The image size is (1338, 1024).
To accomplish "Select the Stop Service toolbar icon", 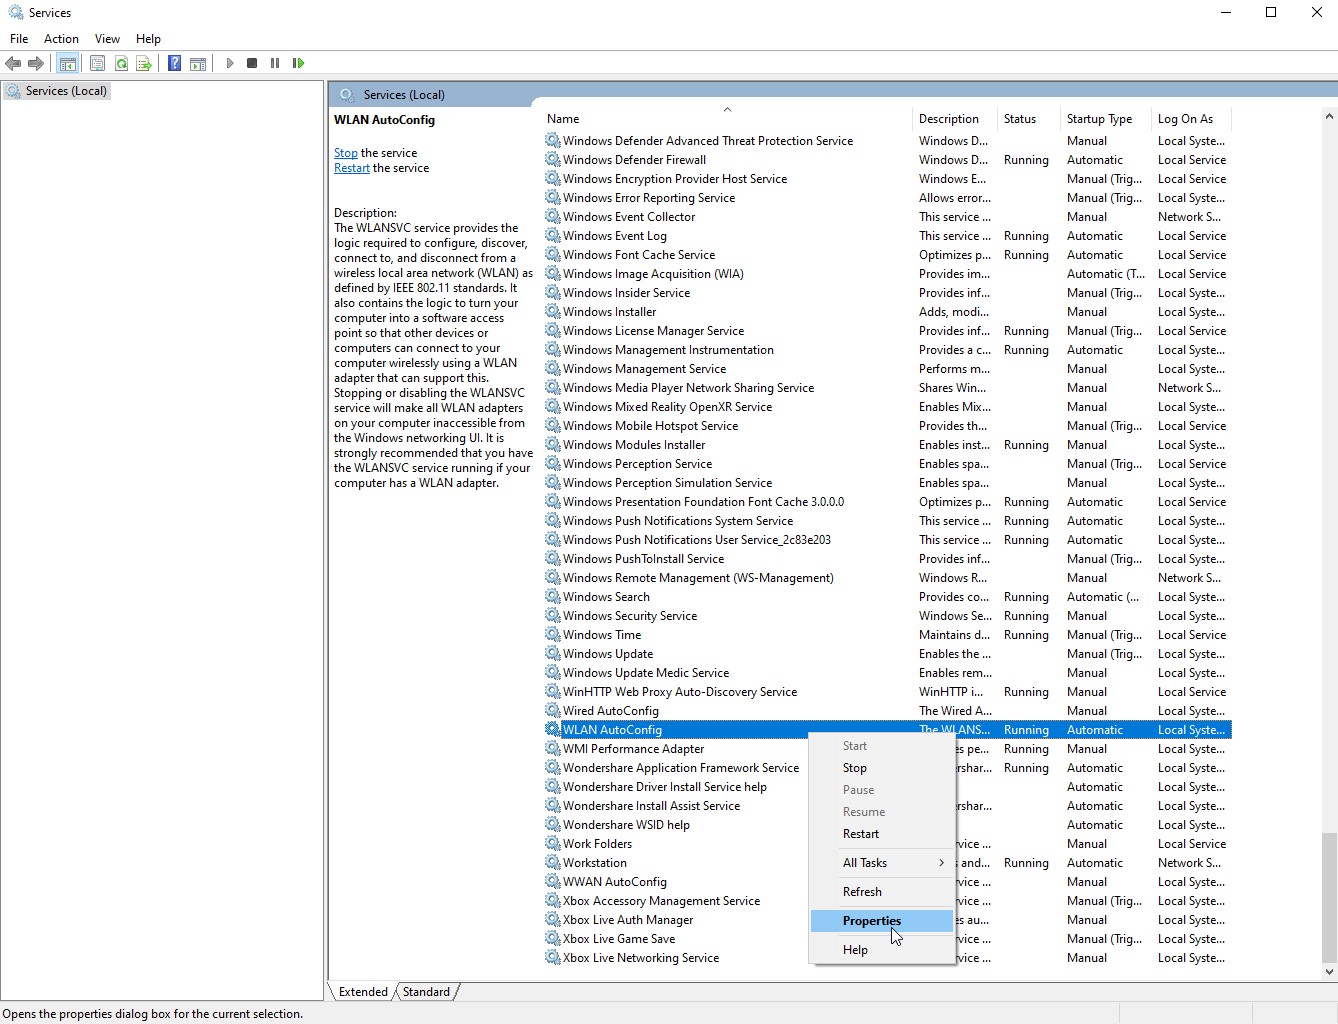I will pyautogui.click(x=251, y=63).
